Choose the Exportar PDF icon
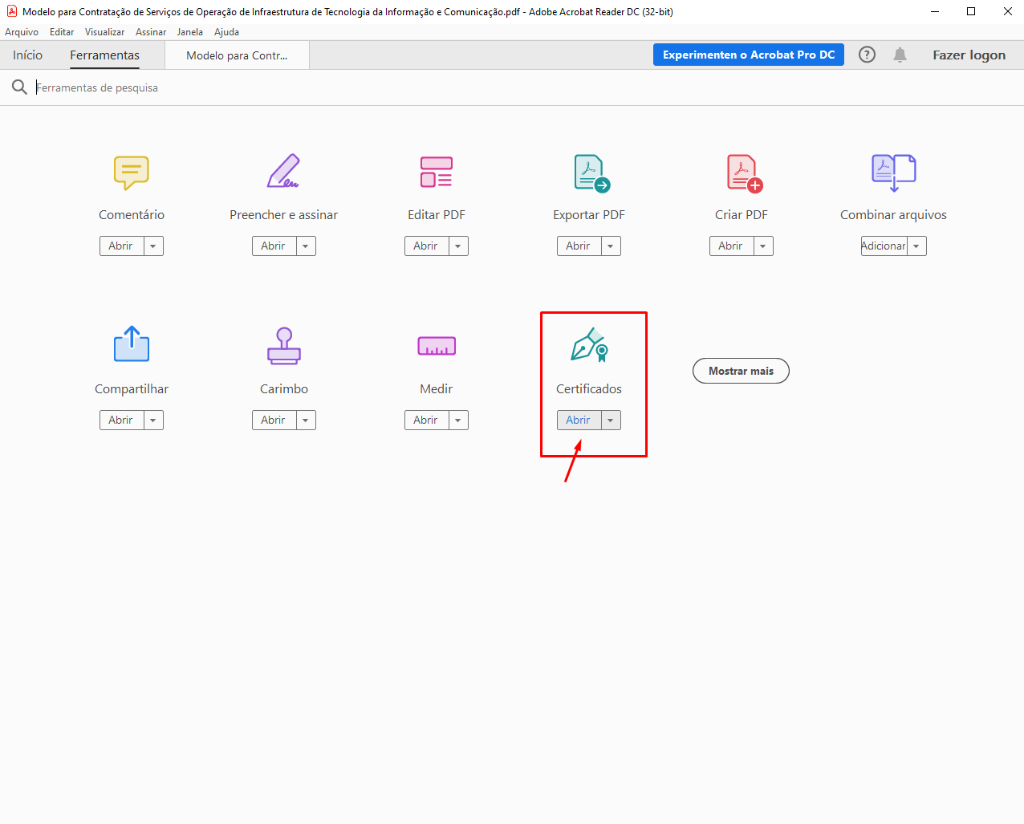Image resolution: width=1024 pixels, height=824 pixels. pos(591,173)
